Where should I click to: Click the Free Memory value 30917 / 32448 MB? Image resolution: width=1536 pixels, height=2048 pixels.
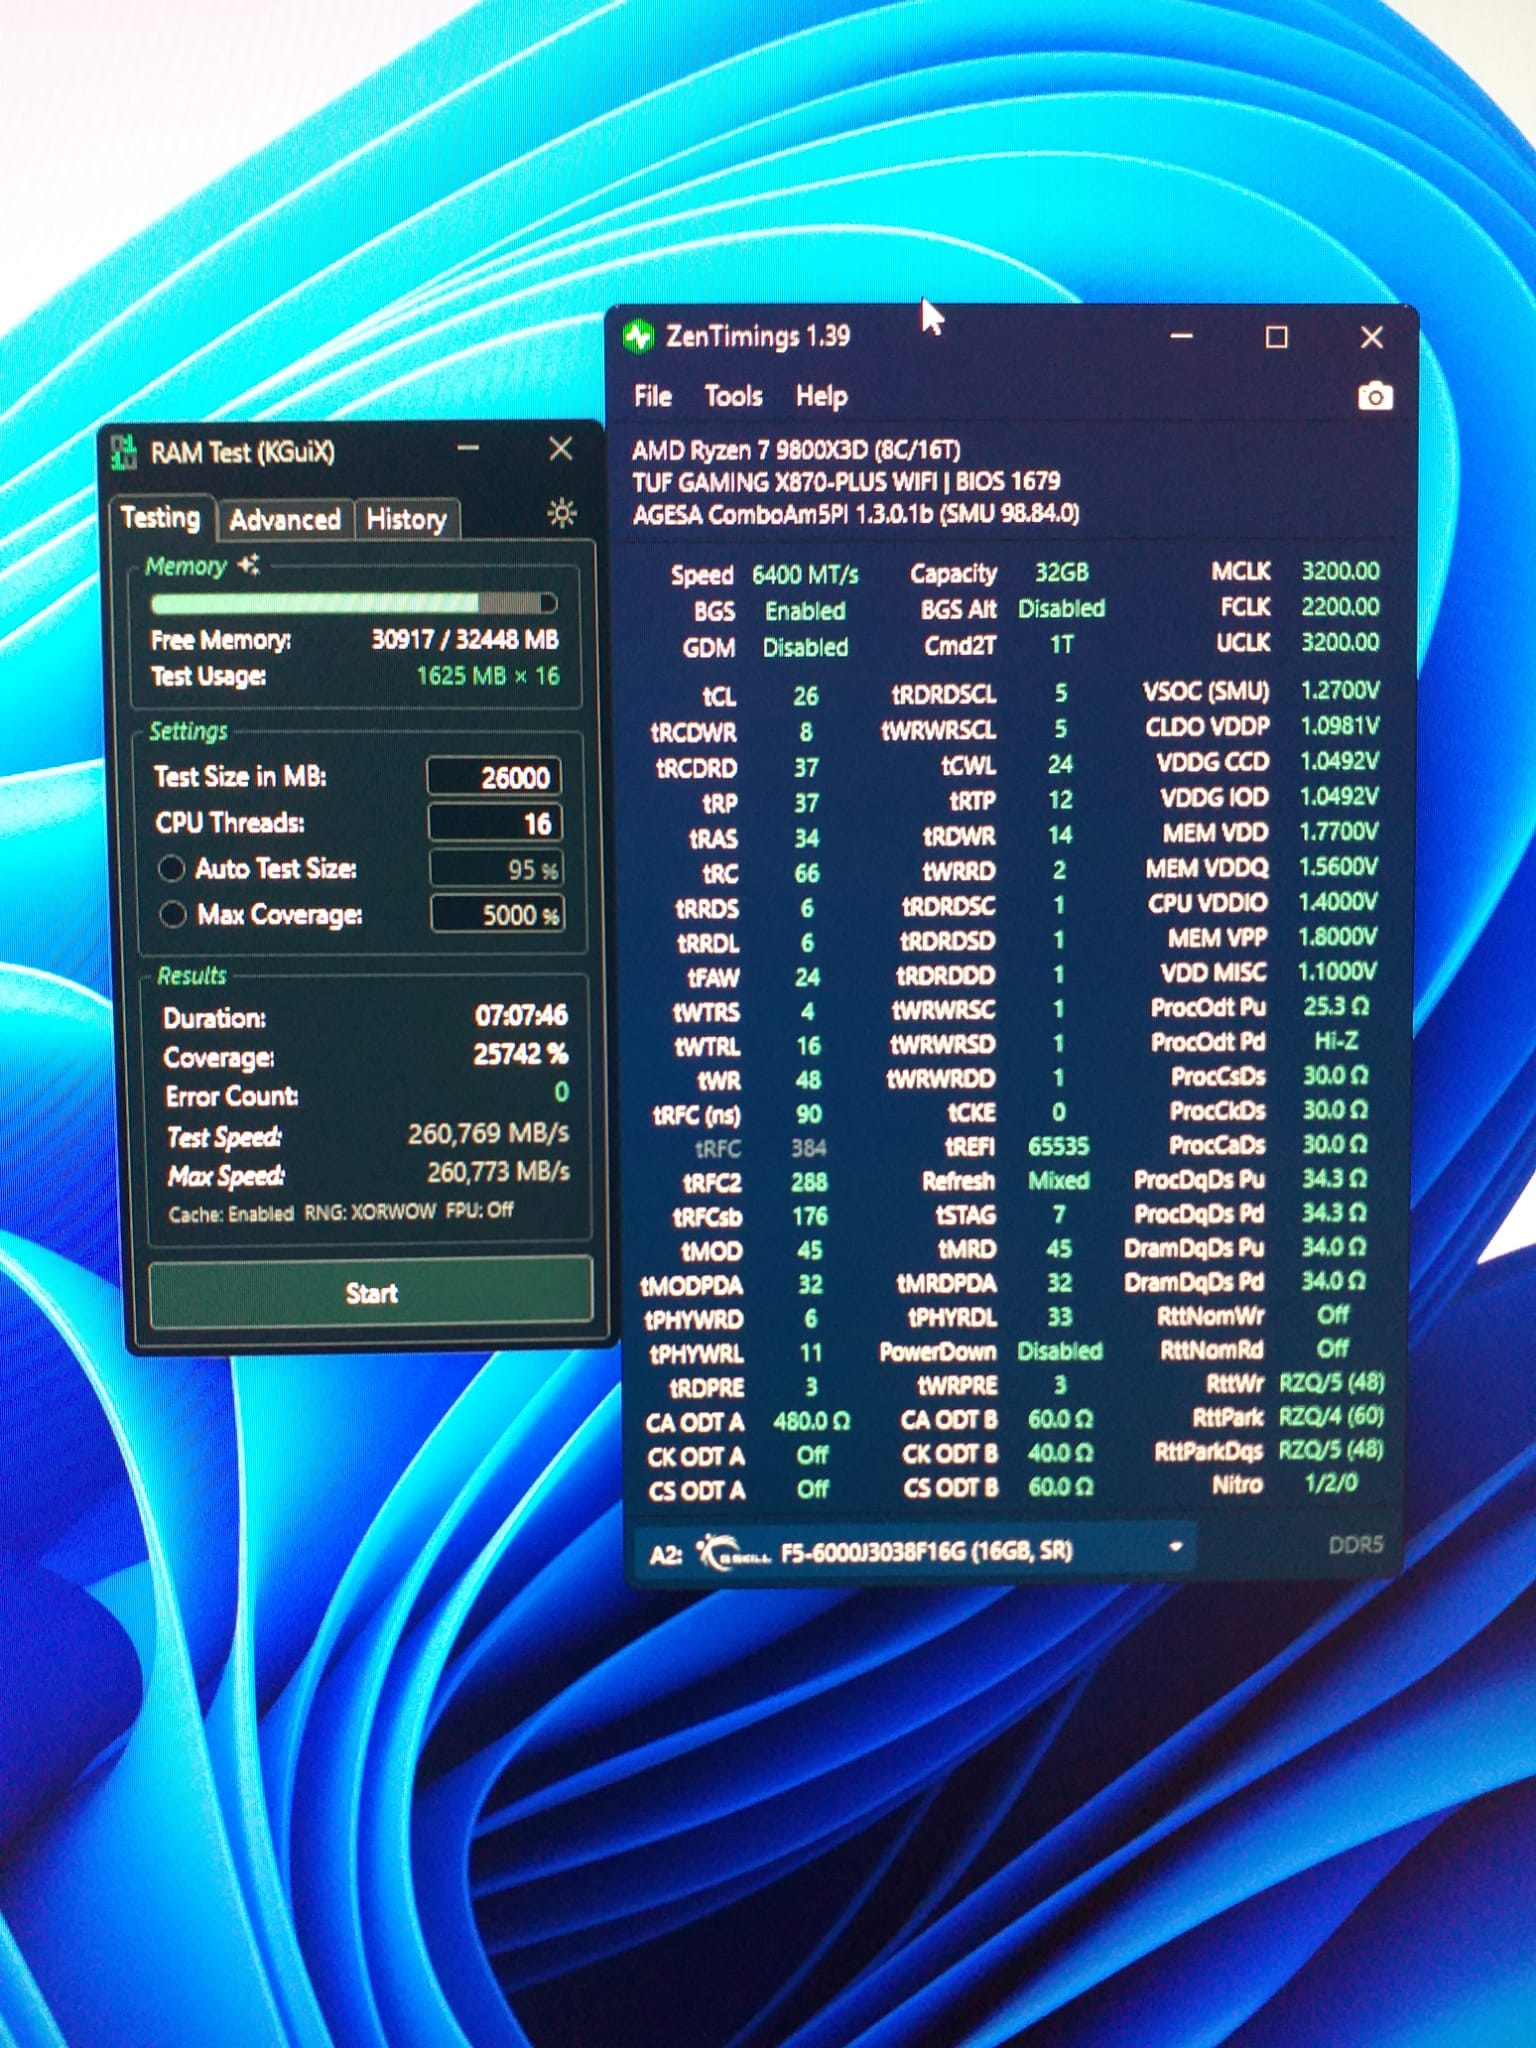465,639
